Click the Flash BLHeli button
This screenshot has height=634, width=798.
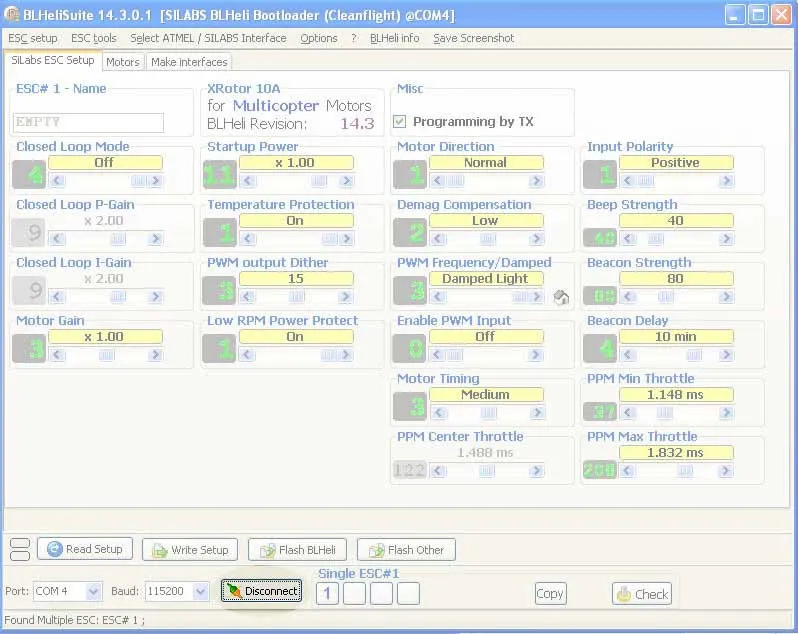297,549
